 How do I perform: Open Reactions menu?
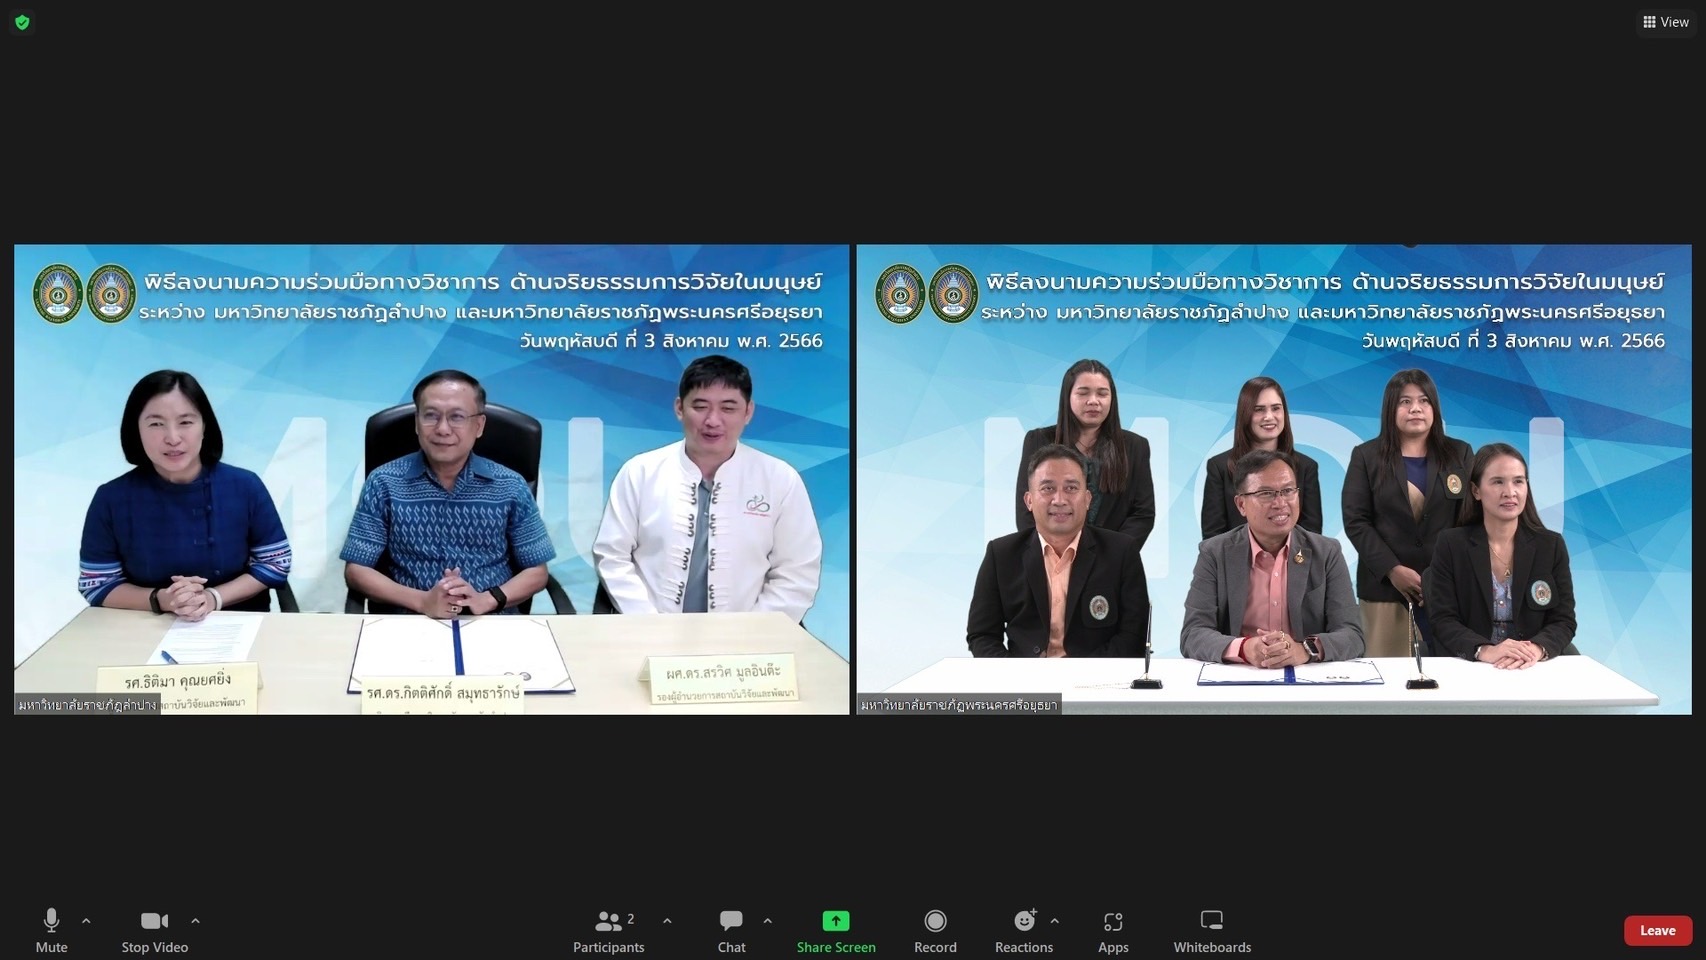pos(1024,931)
